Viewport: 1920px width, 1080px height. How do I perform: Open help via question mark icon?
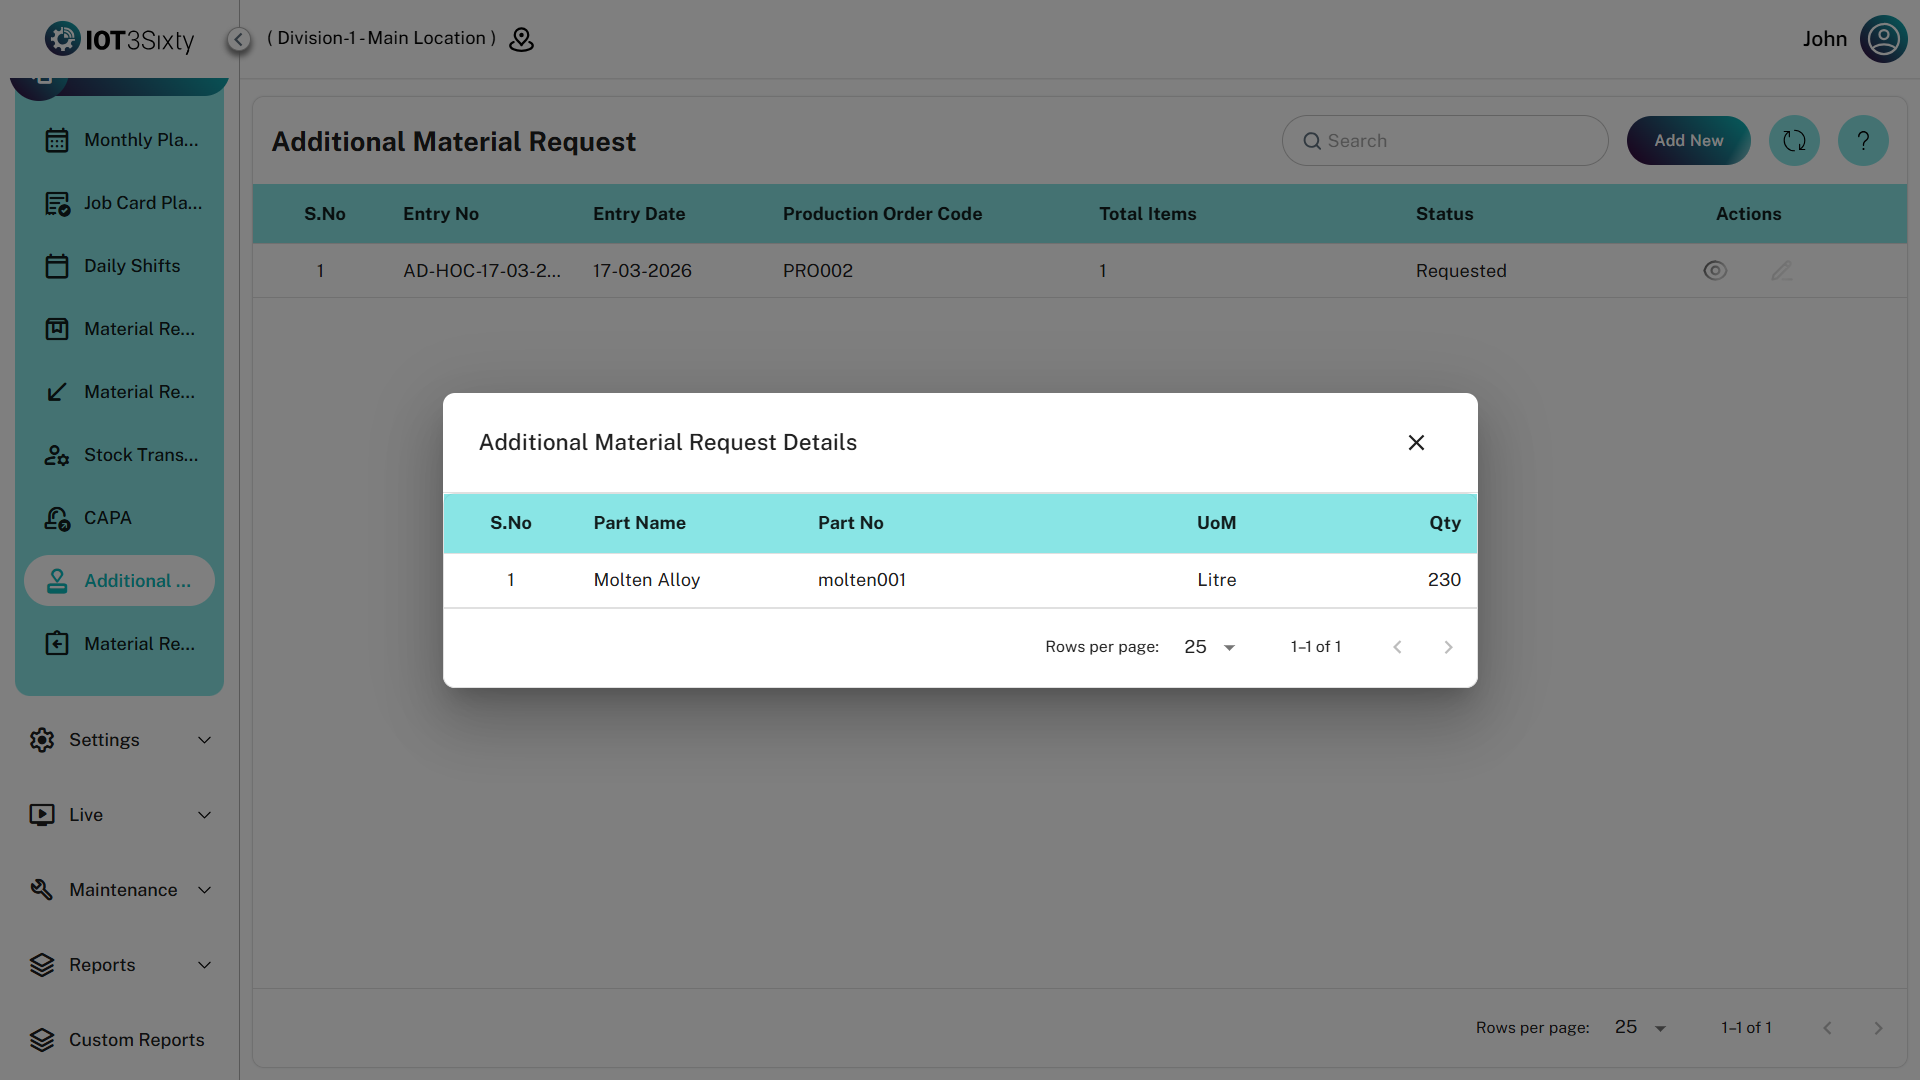pyautogui.click(x=1862, y=141)
